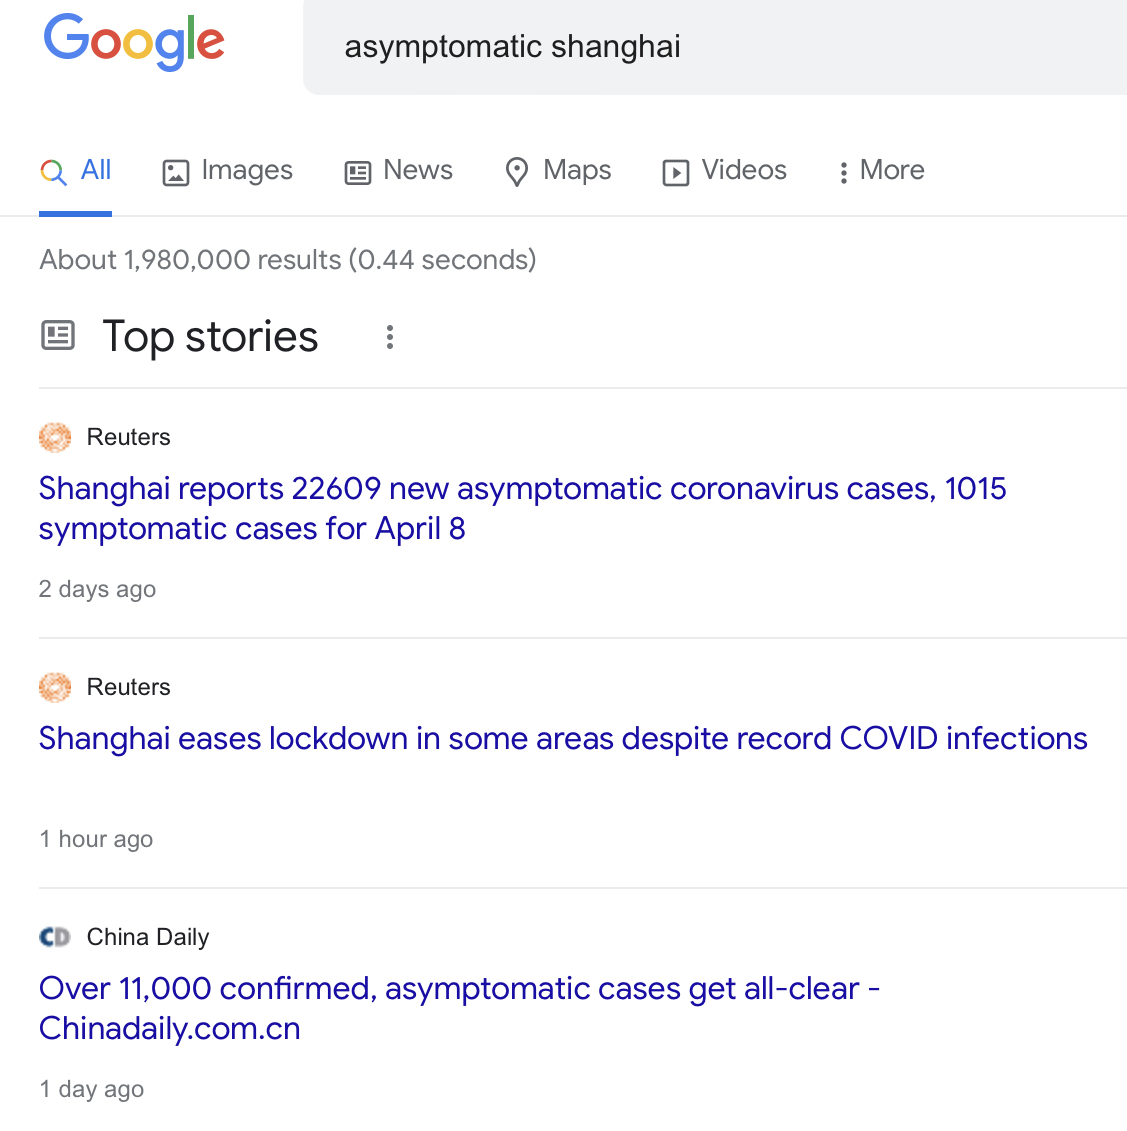The image size is (1127, 1131).
Task: Click the Google logo
Action: [134, 42]
